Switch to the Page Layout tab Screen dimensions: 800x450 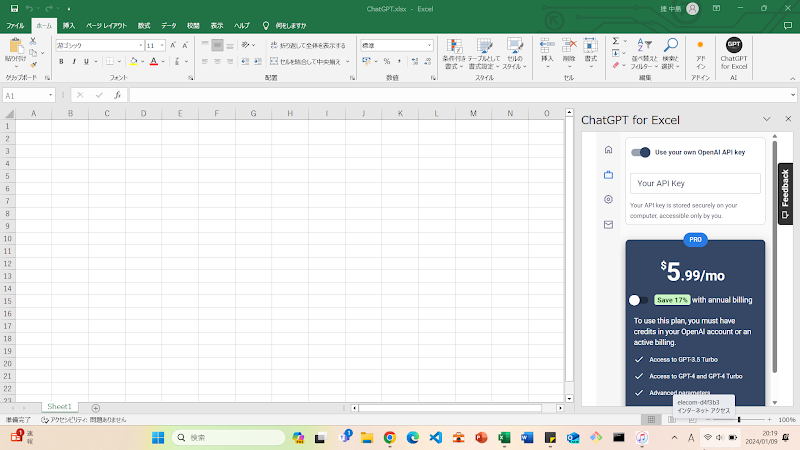[106, 26]
